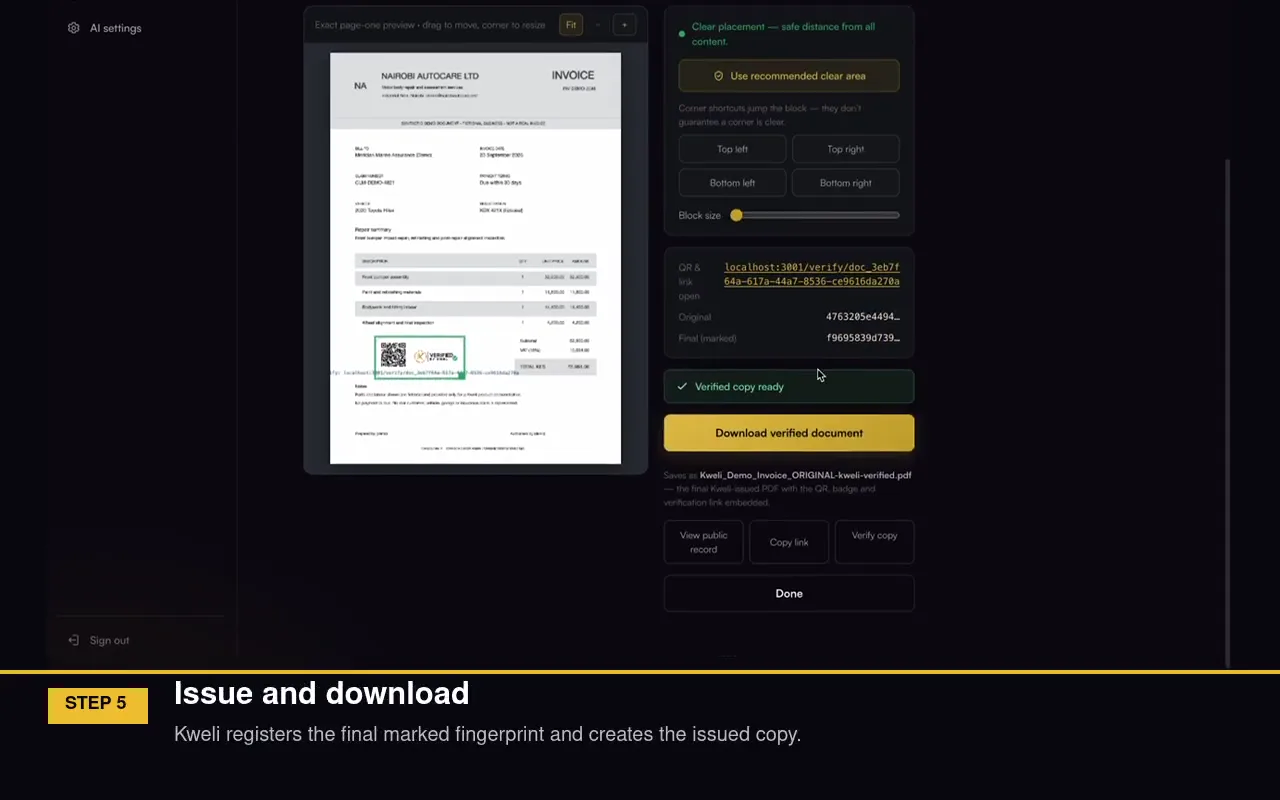Click the Copy link button
The image size is (1280, 800).
789,542
